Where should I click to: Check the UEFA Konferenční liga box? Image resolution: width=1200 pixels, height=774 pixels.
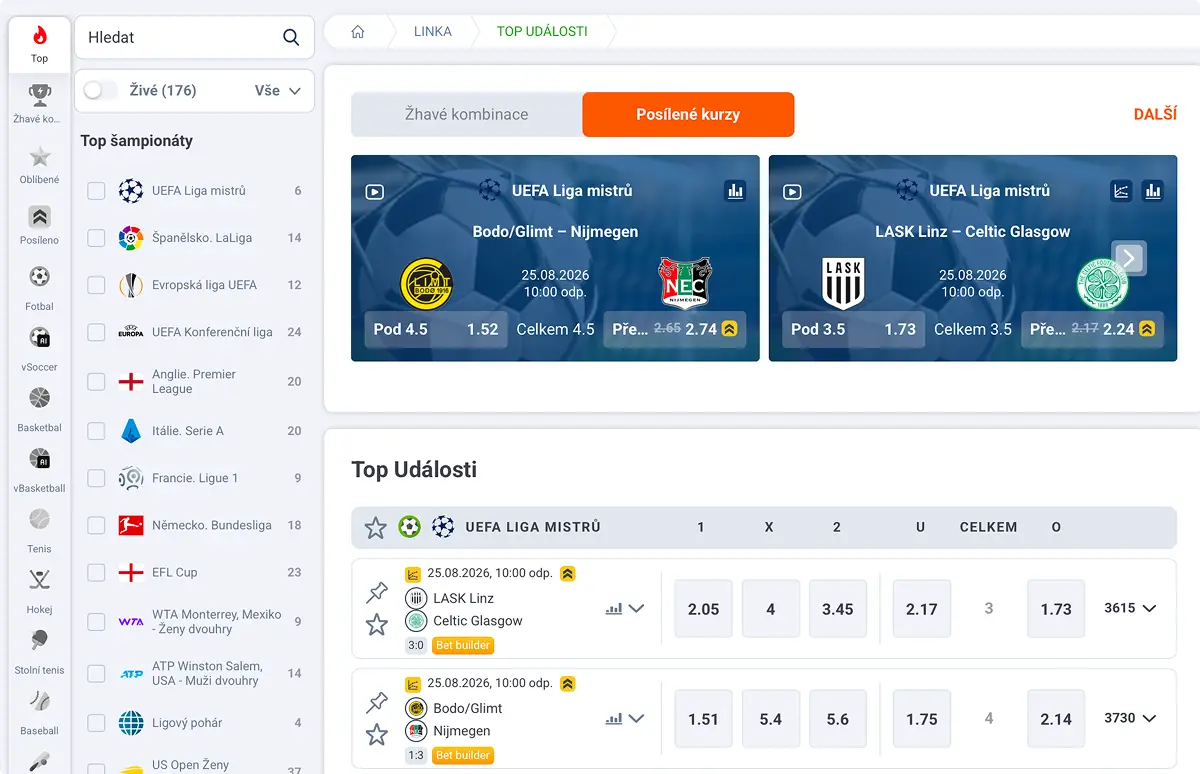pos(96,332)
